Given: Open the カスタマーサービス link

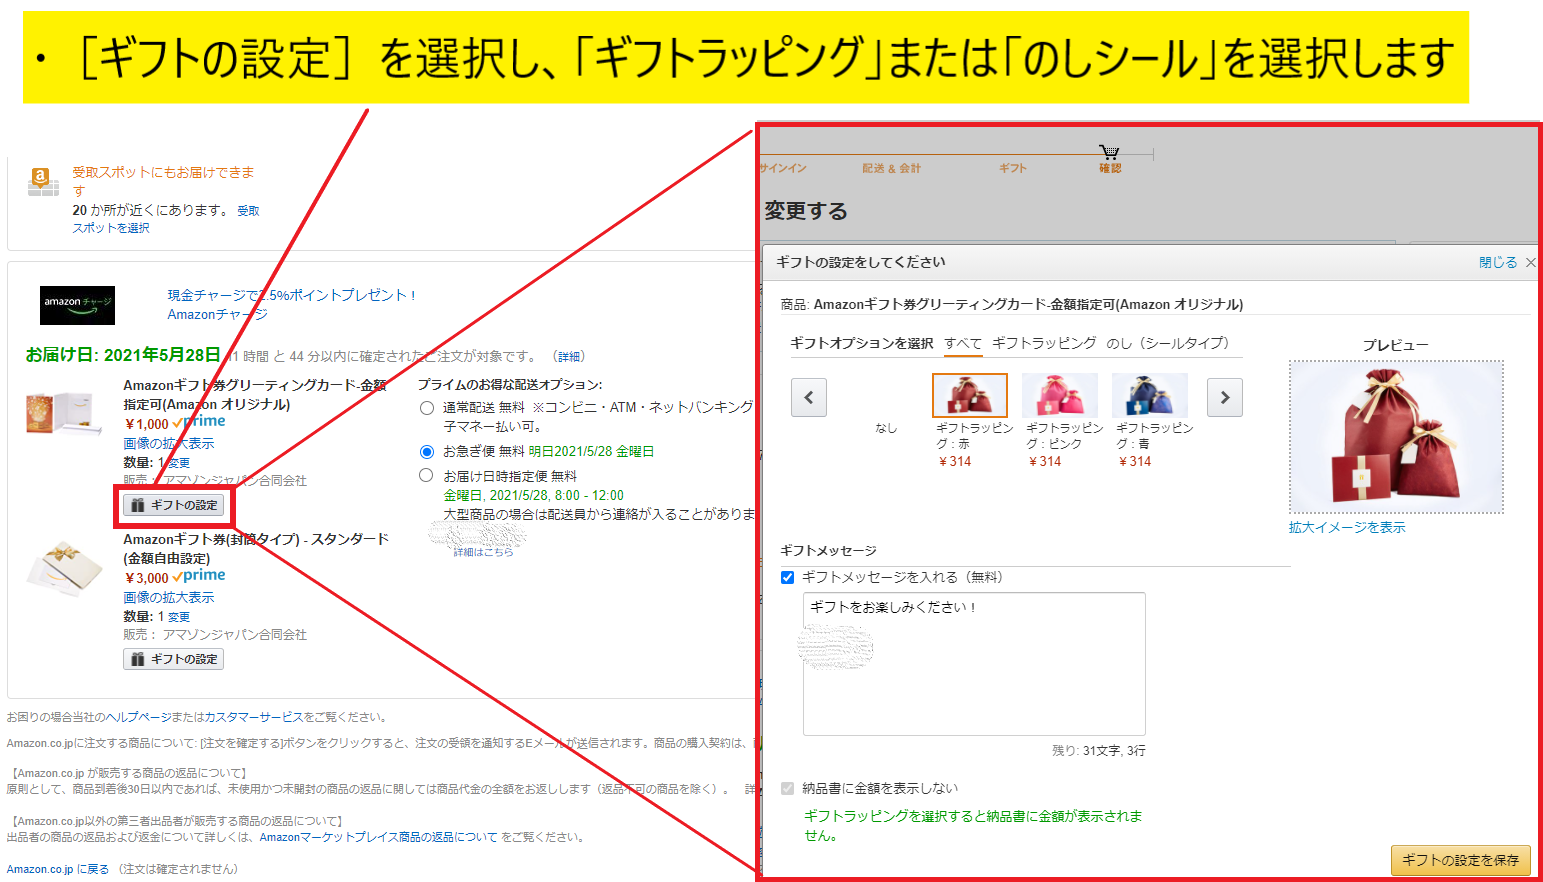Looking at the screenshot, I should coord(254,717).
